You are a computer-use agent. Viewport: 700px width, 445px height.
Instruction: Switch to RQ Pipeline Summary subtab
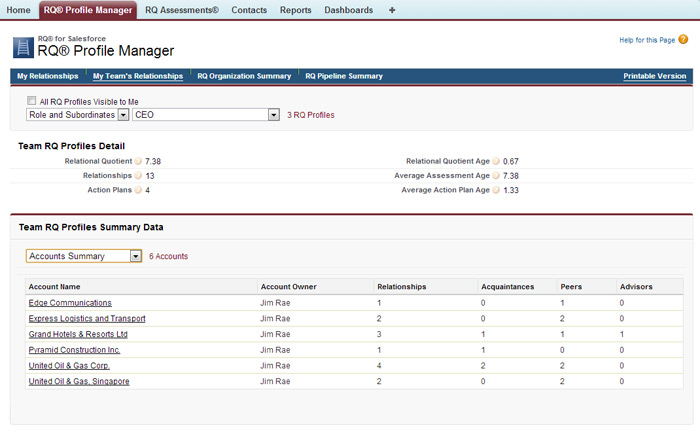pyautogui.click(x=344, y=76)
